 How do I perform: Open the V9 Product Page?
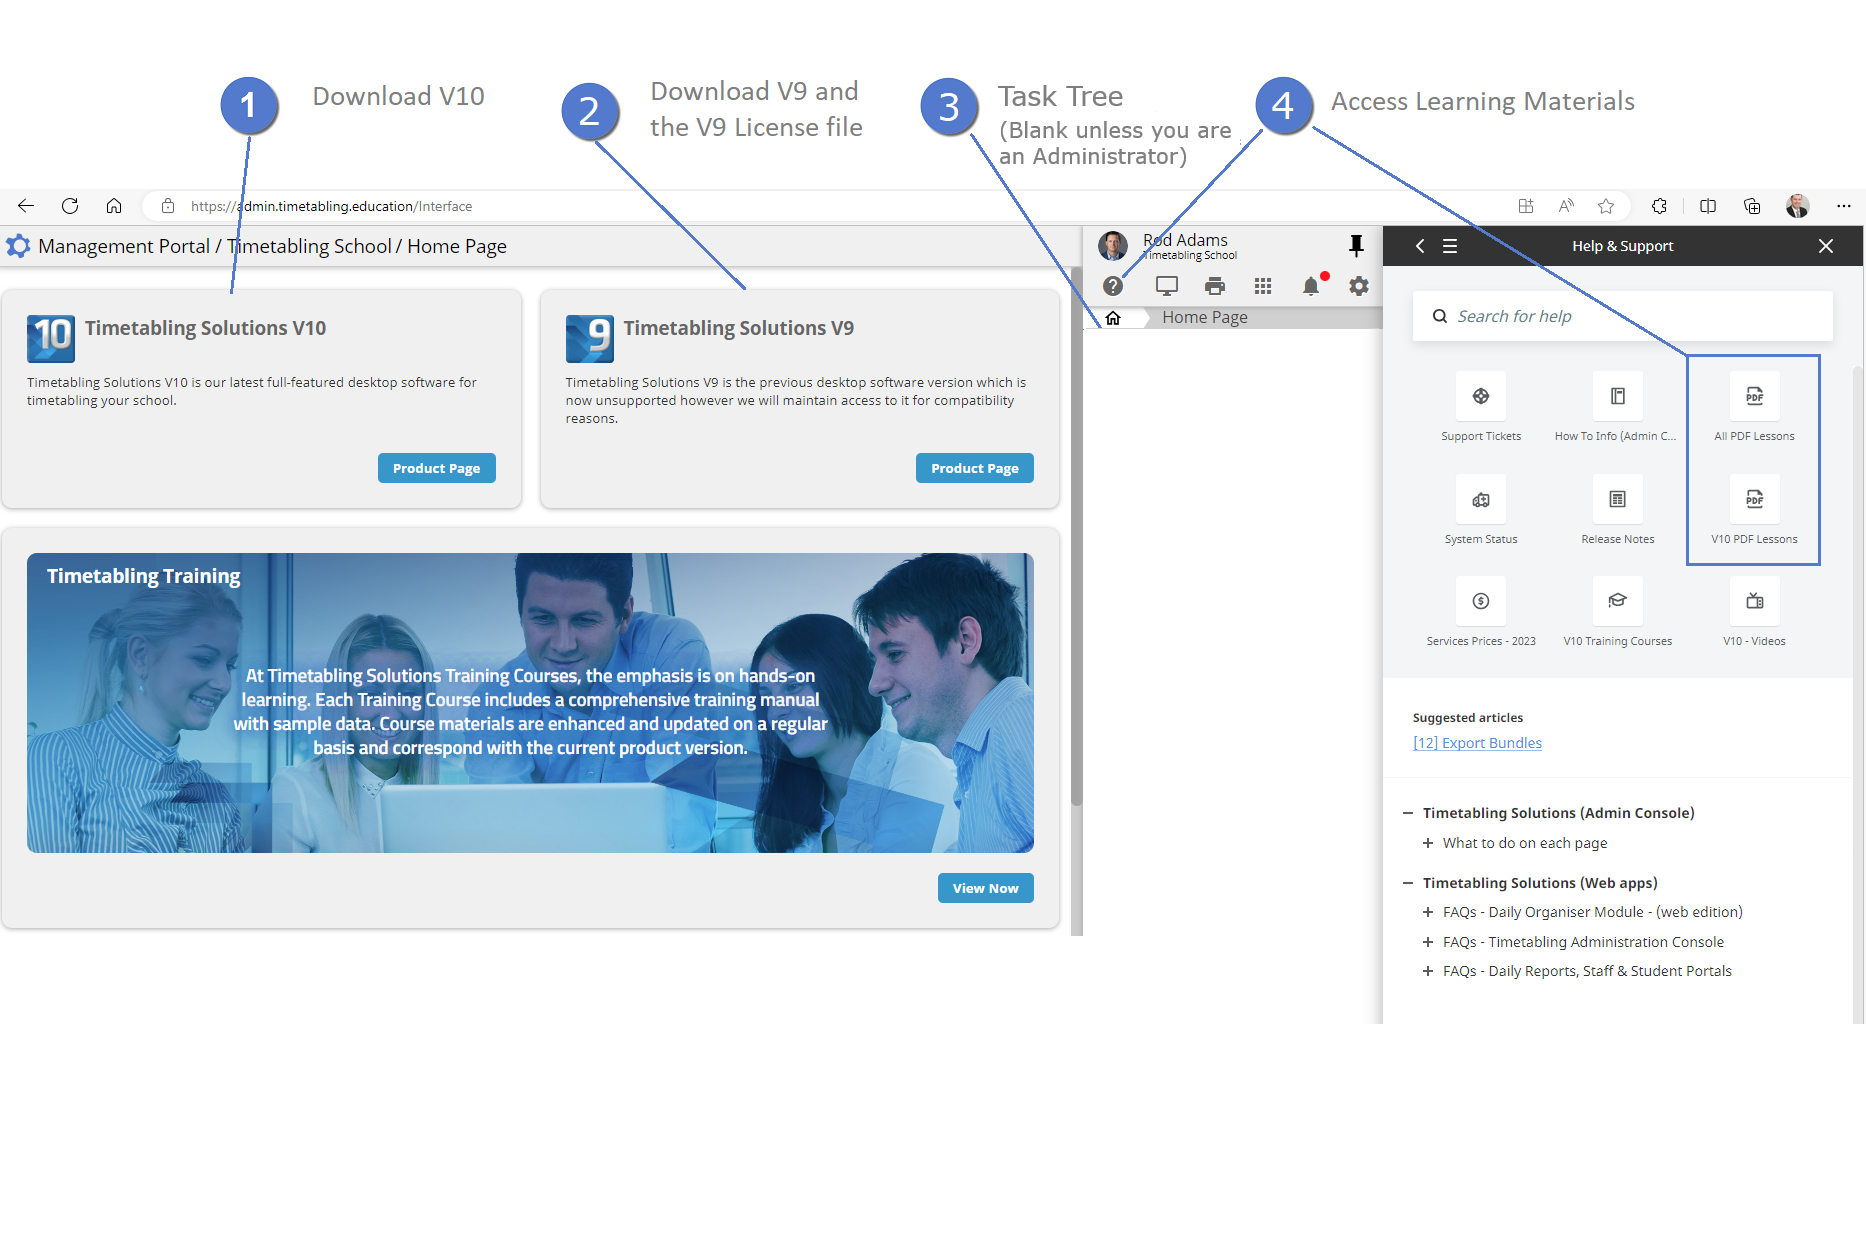[x=975, y=468]
